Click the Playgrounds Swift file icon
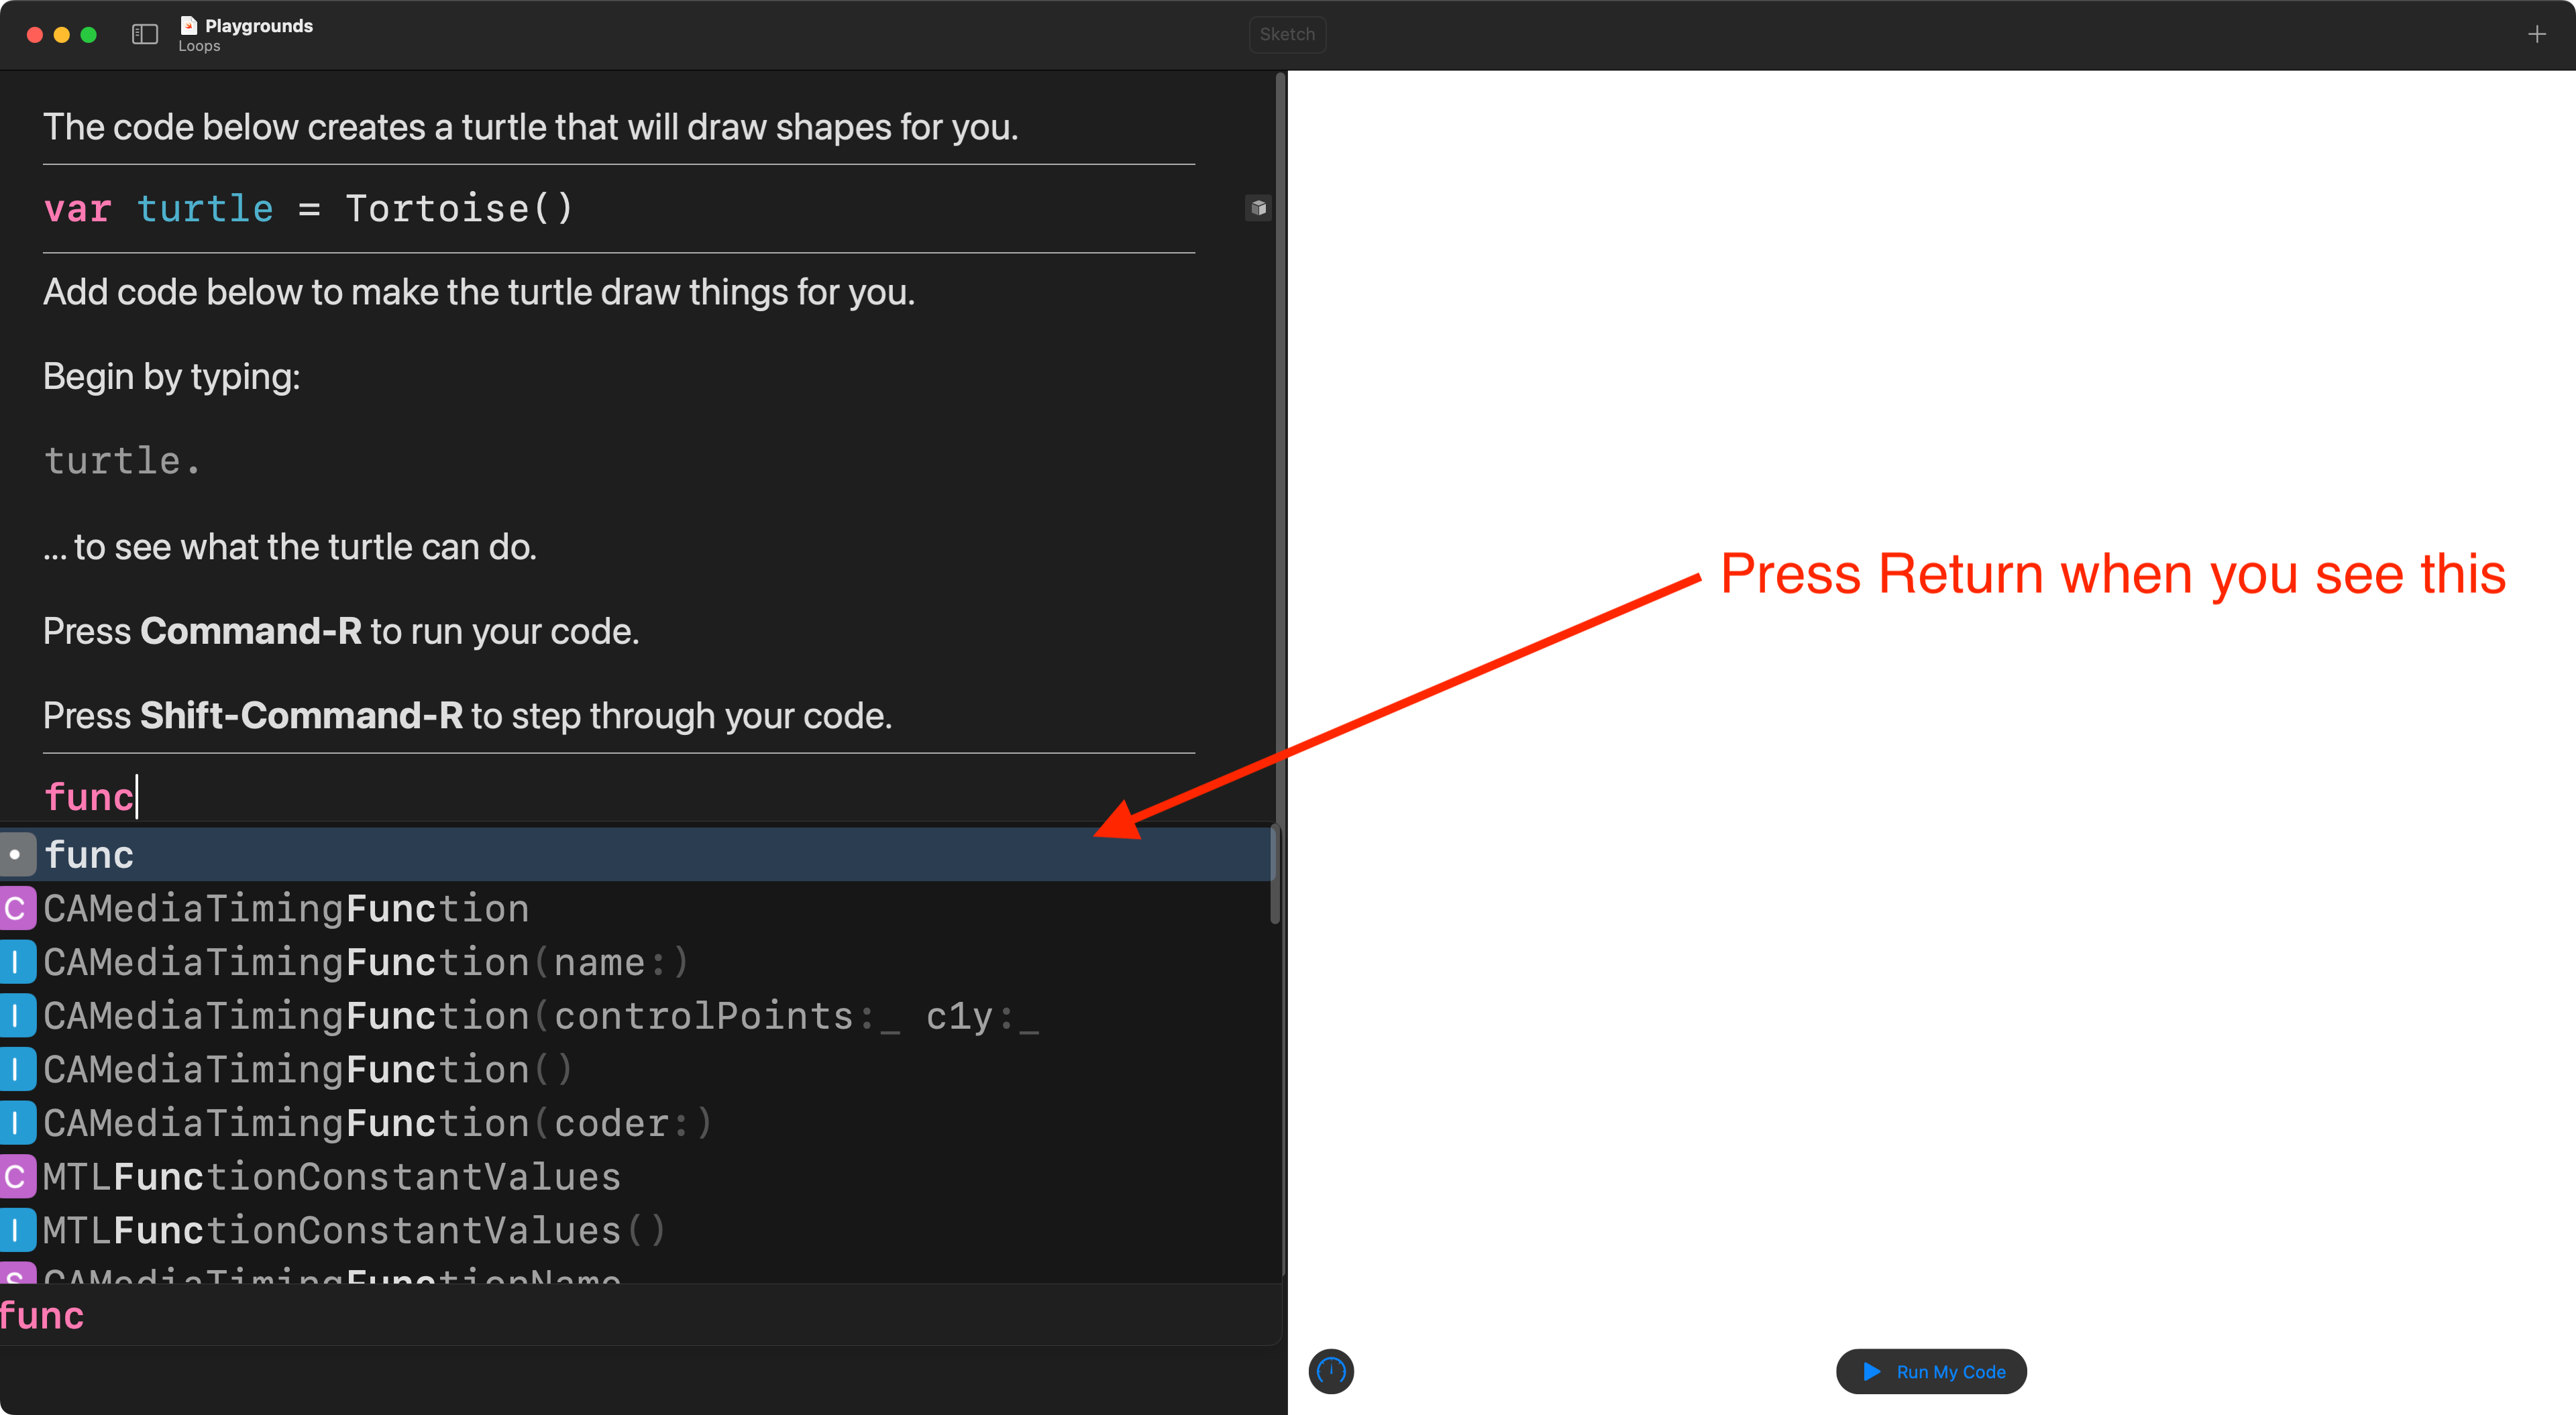Image resolution: width=2576 pixels, height=1415 pixels. point(189,25)
